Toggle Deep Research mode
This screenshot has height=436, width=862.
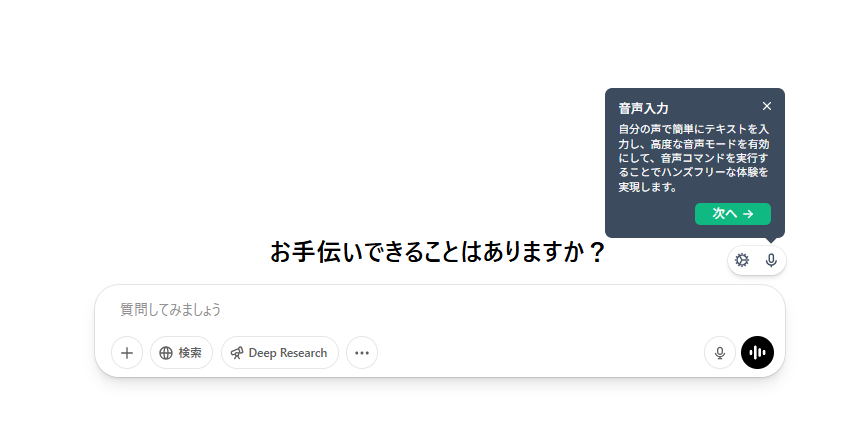(x=280, y=352)
